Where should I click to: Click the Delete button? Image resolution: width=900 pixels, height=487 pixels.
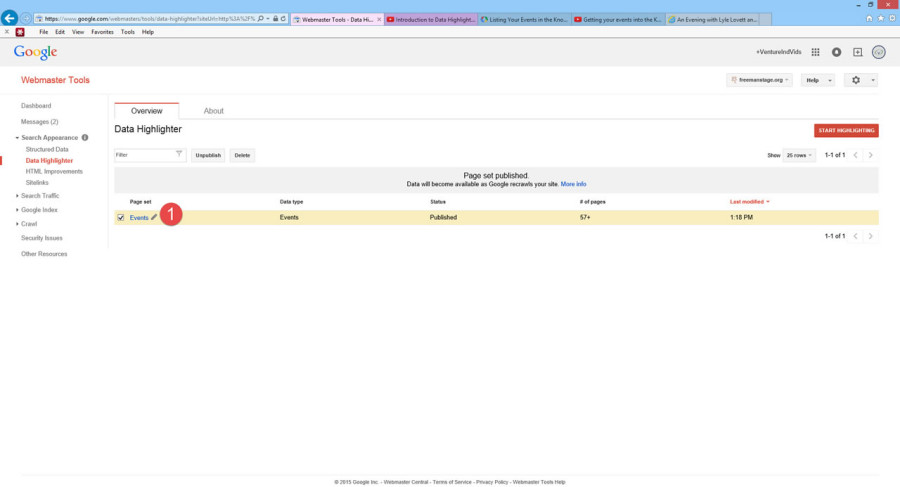click(242, 155)
